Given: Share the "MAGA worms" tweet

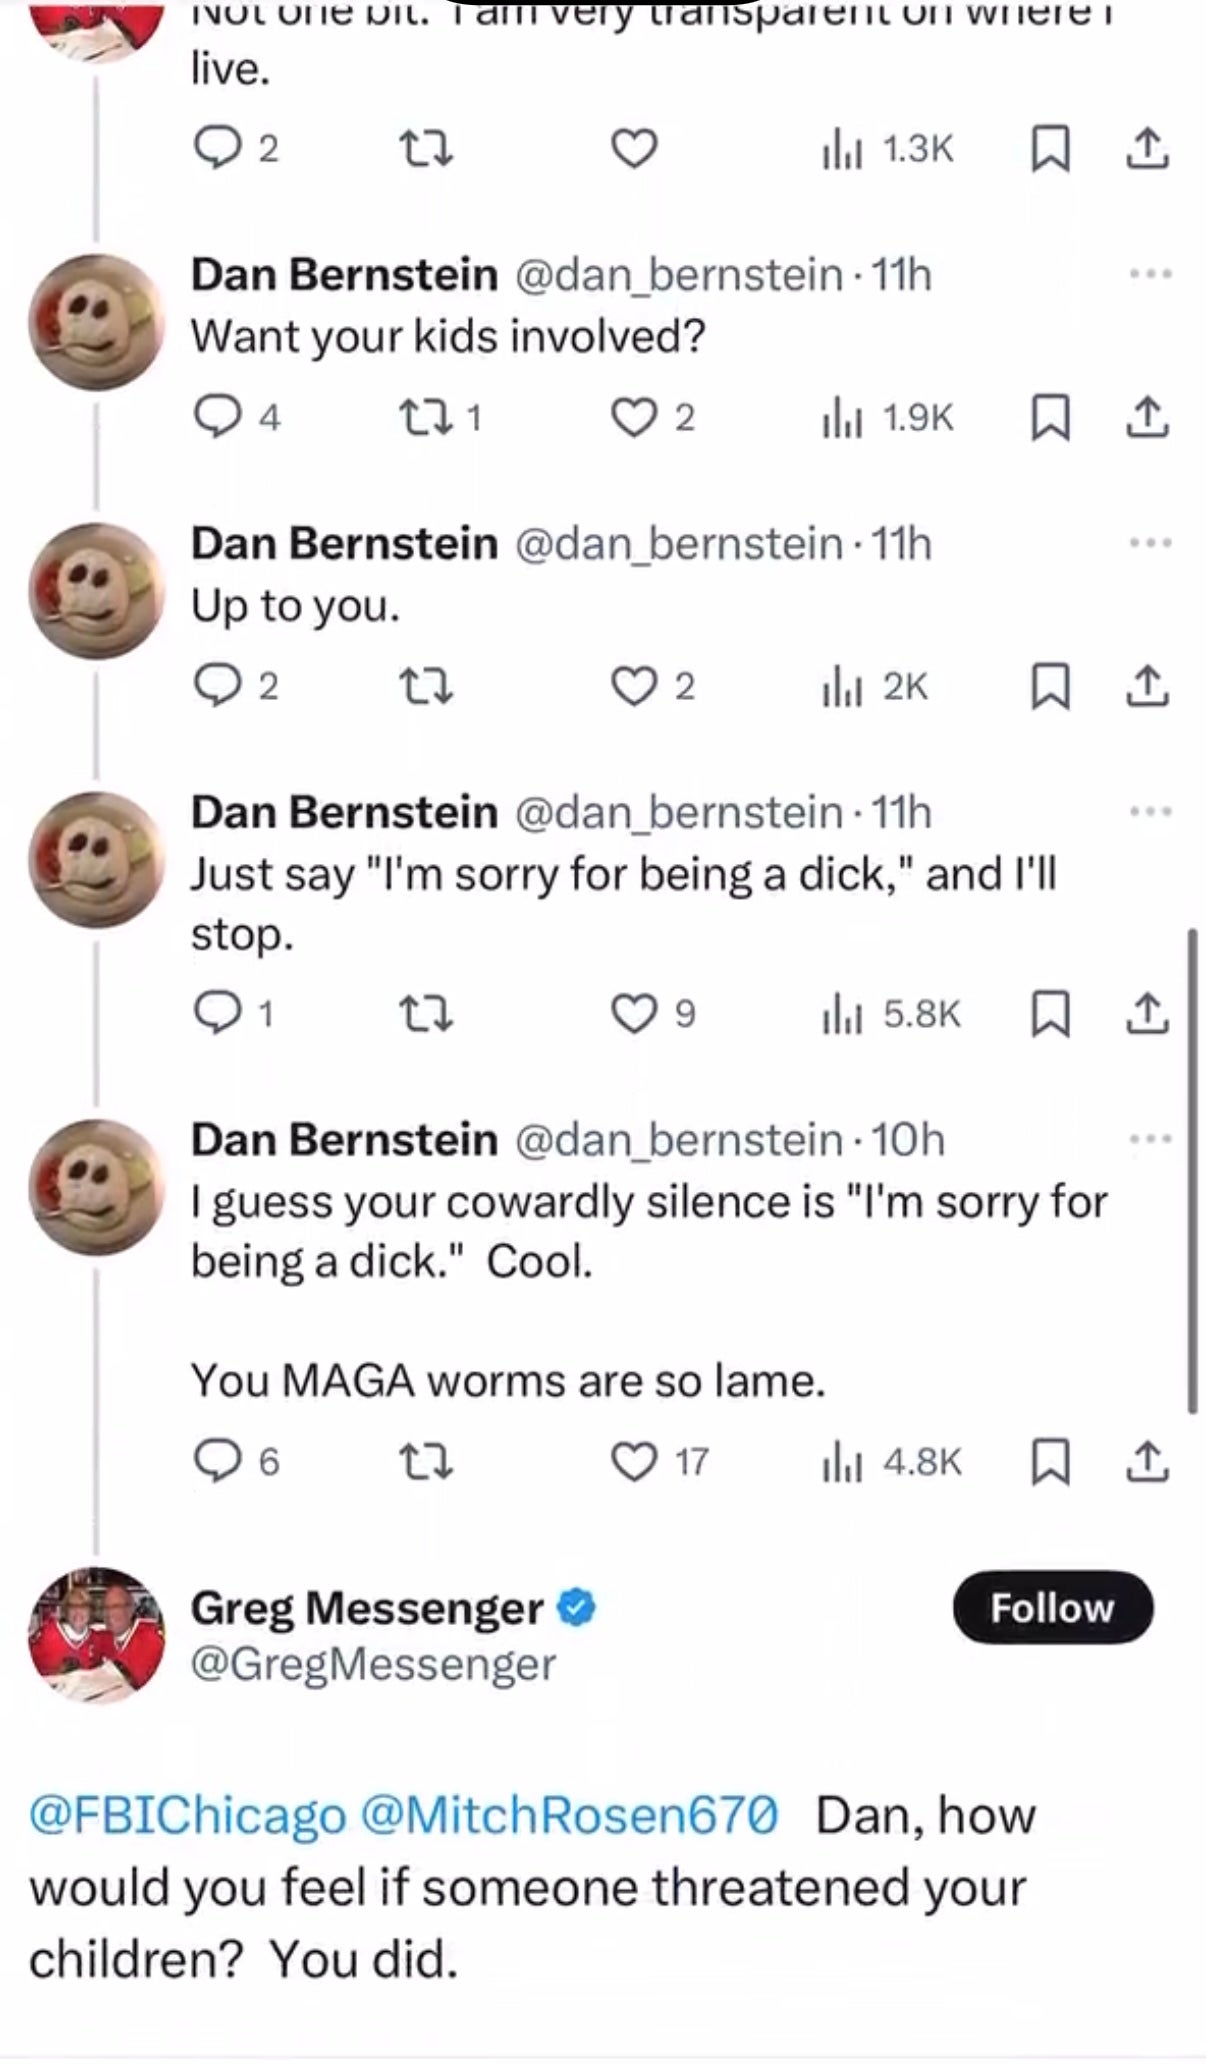Looking at the screenshot, I should (1147, 1463).
